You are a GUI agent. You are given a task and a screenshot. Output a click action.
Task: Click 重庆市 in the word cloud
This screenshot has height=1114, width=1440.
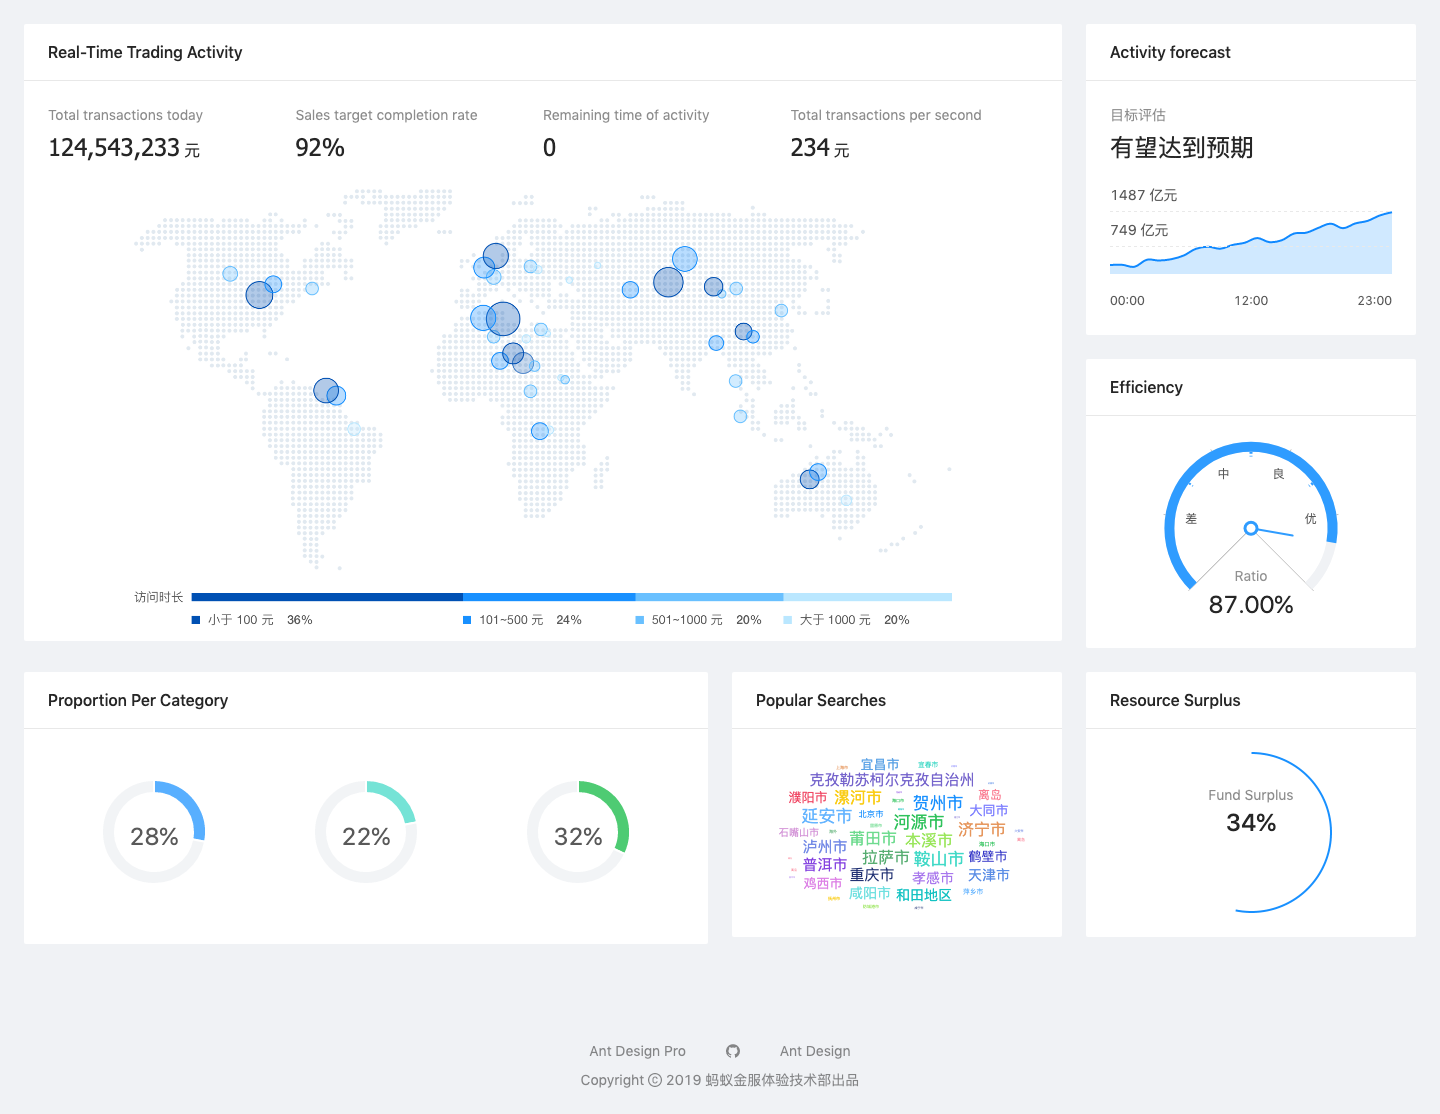(x=872, y=874)
